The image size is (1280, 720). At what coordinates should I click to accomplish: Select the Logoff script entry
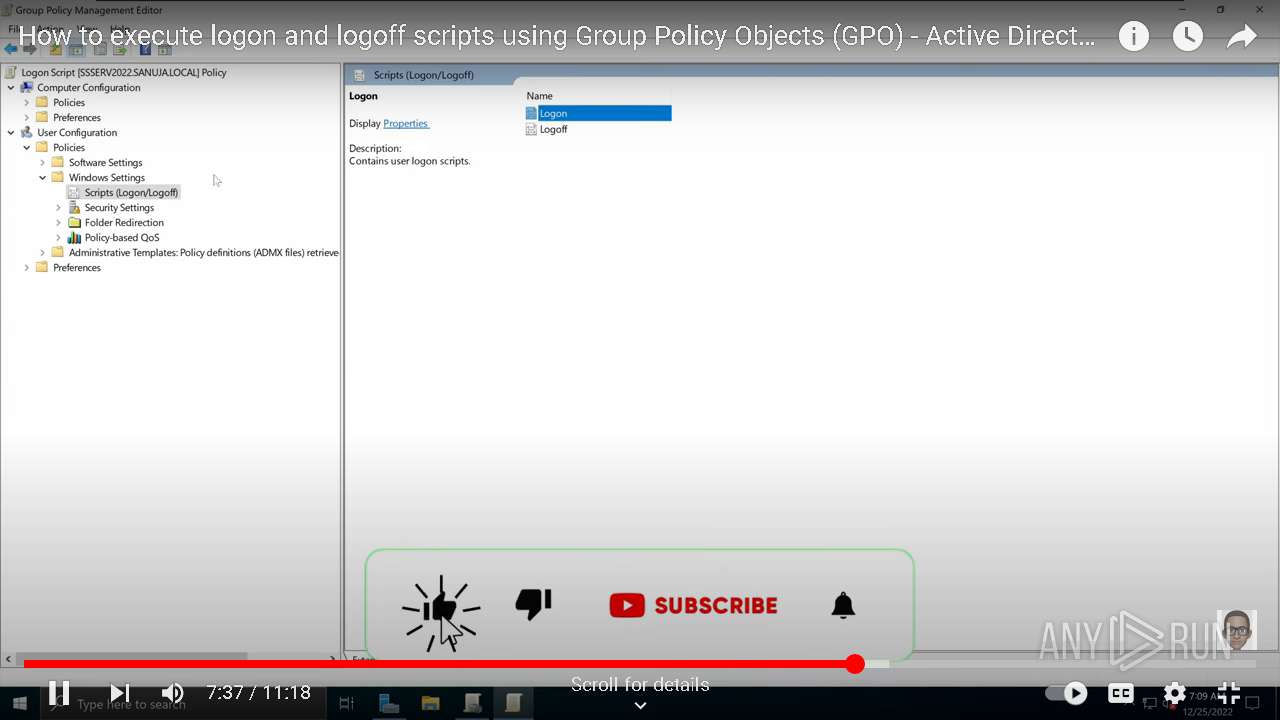pos(553,129)
